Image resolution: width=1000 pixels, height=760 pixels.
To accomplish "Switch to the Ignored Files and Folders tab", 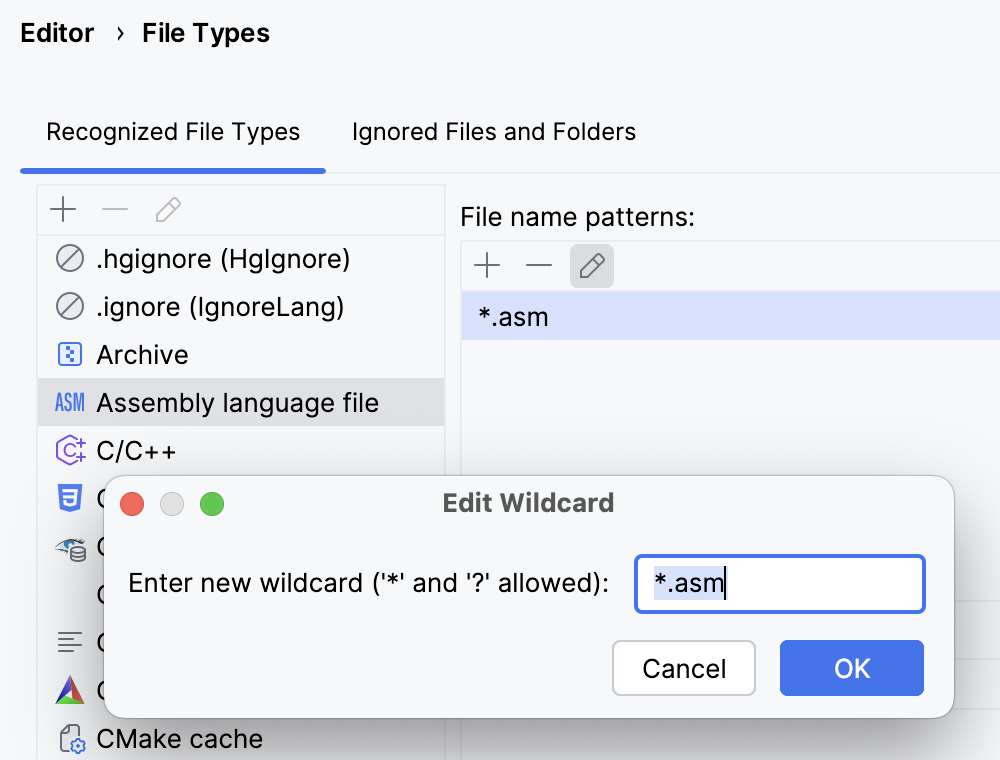I will [493, 131].
